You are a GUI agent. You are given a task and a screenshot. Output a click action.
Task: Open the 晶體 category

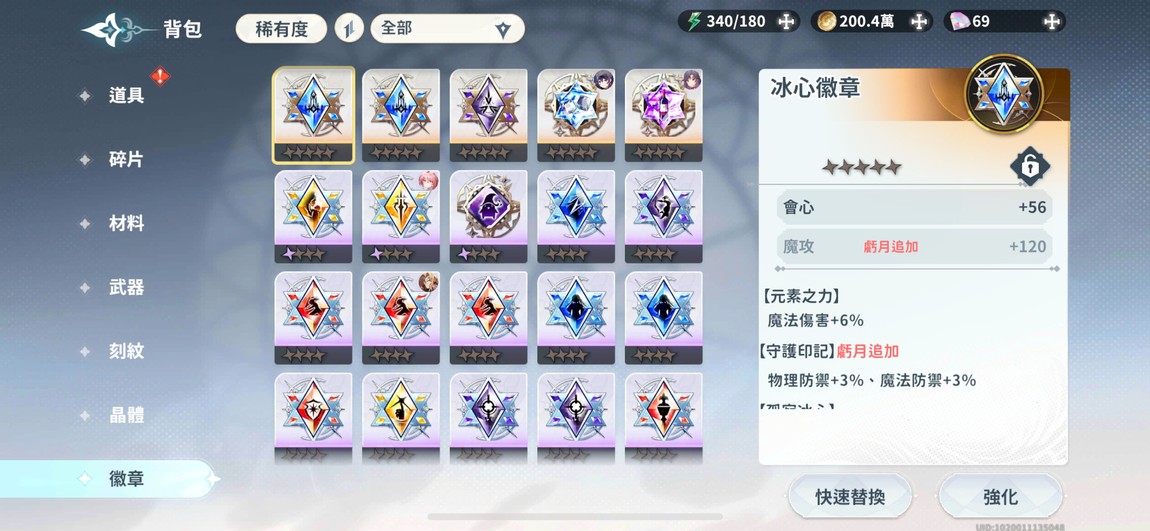126,415
